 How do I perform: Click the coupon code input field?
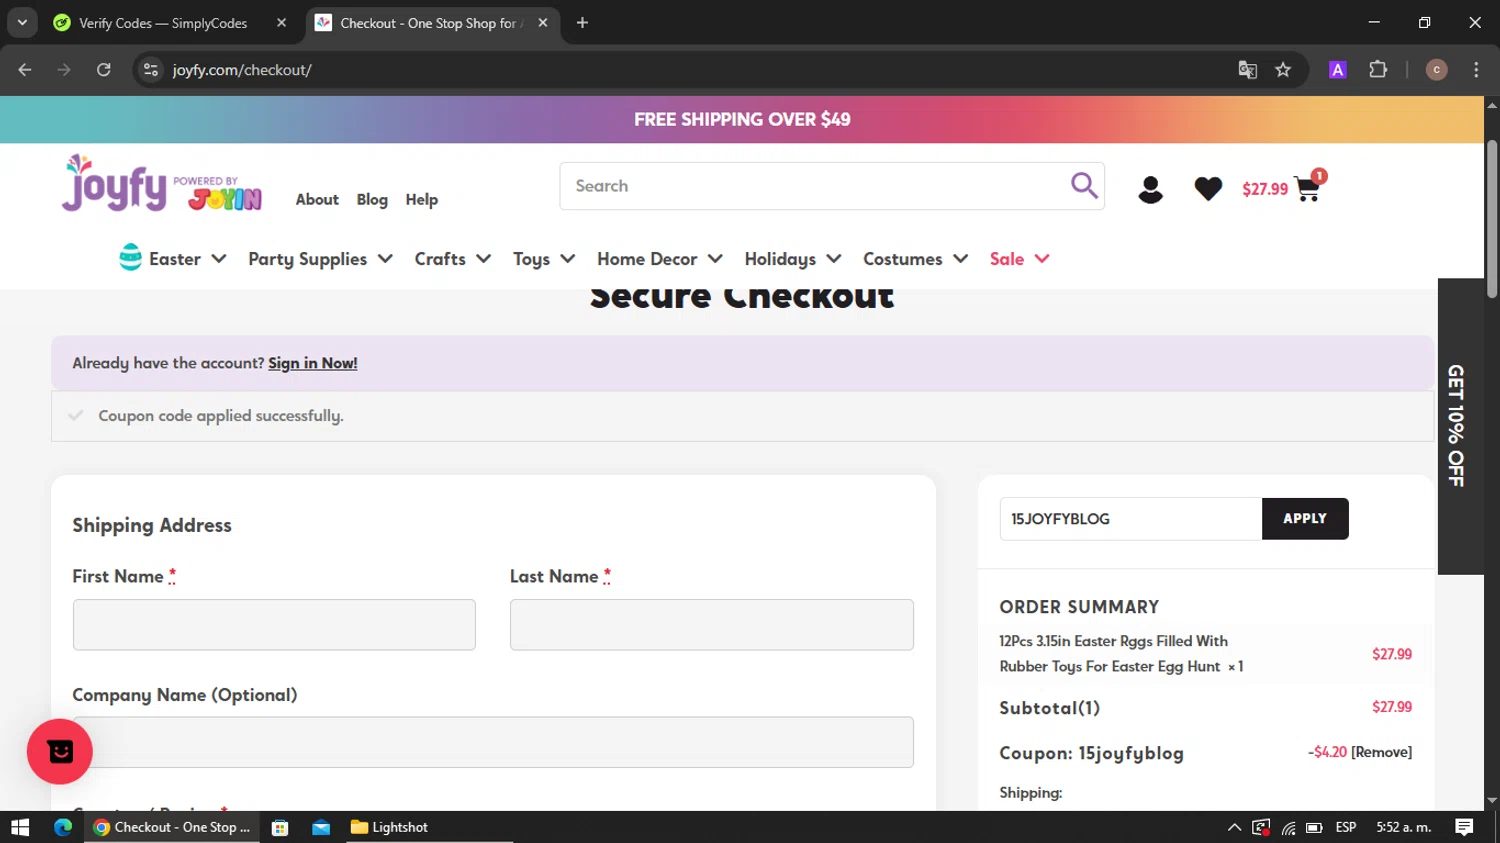coord(1131,518)
